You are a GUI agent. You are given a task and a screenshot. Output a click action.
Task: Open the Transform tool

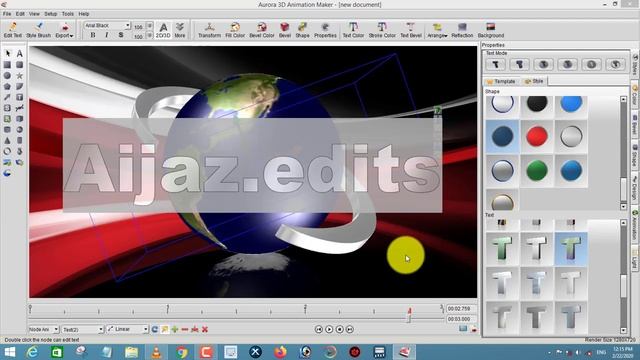(209, 30)
